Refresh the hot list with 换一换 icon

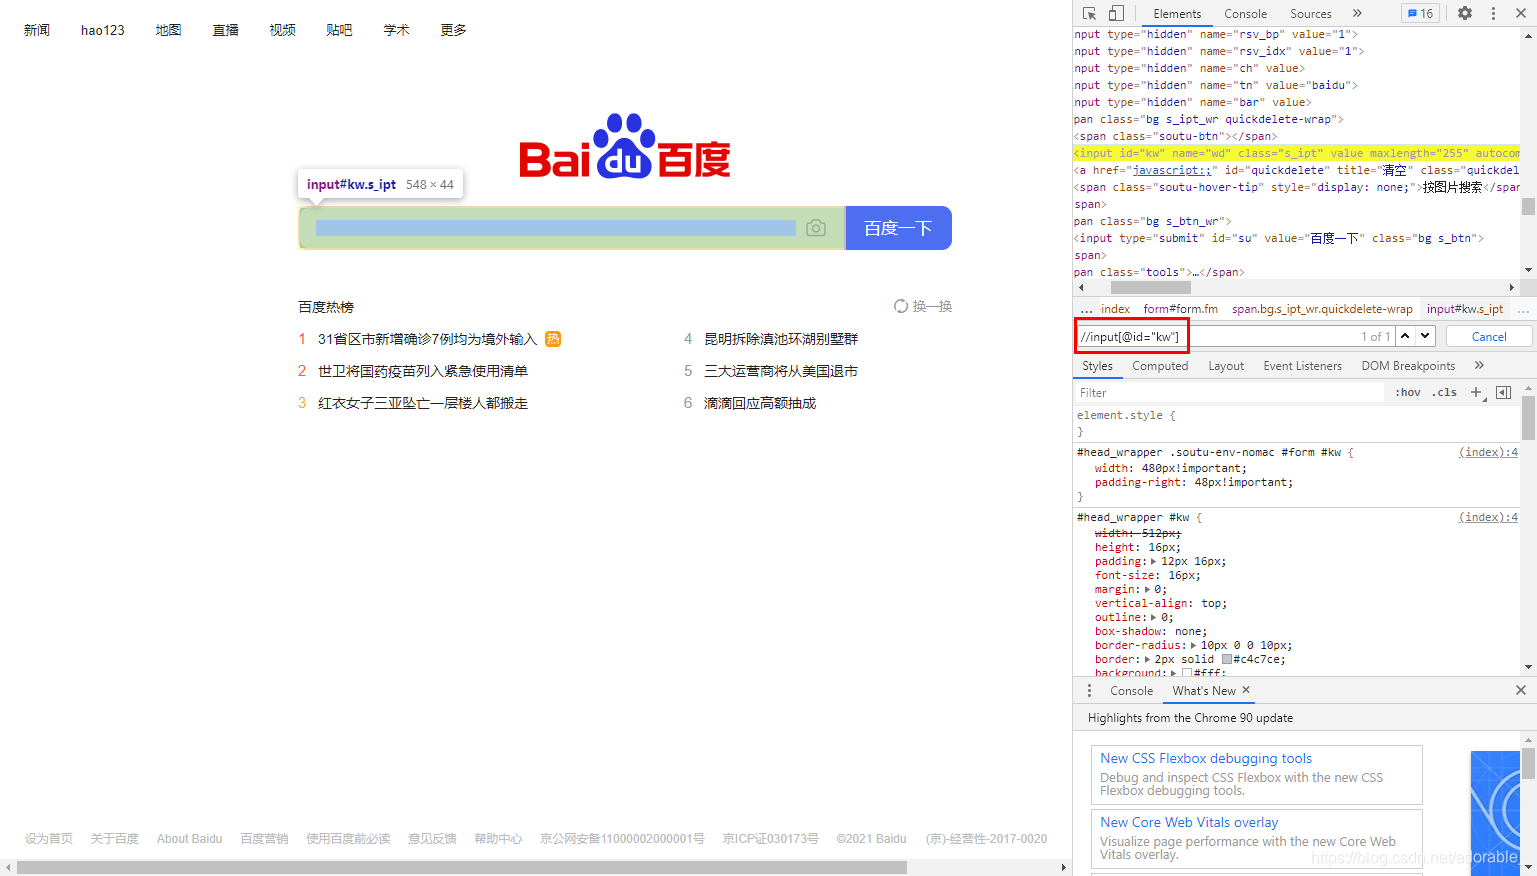[901, 306]
